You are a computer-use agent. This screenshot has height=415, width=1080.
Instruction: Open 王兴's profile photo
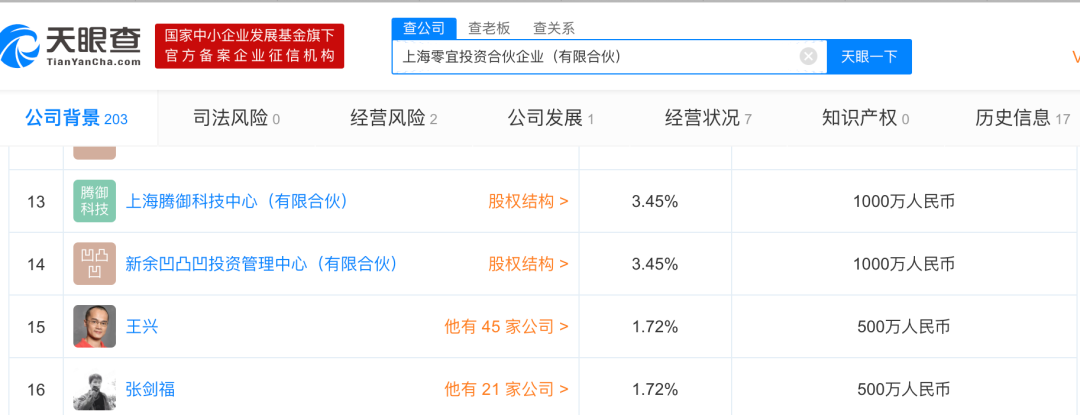[94, 326]
